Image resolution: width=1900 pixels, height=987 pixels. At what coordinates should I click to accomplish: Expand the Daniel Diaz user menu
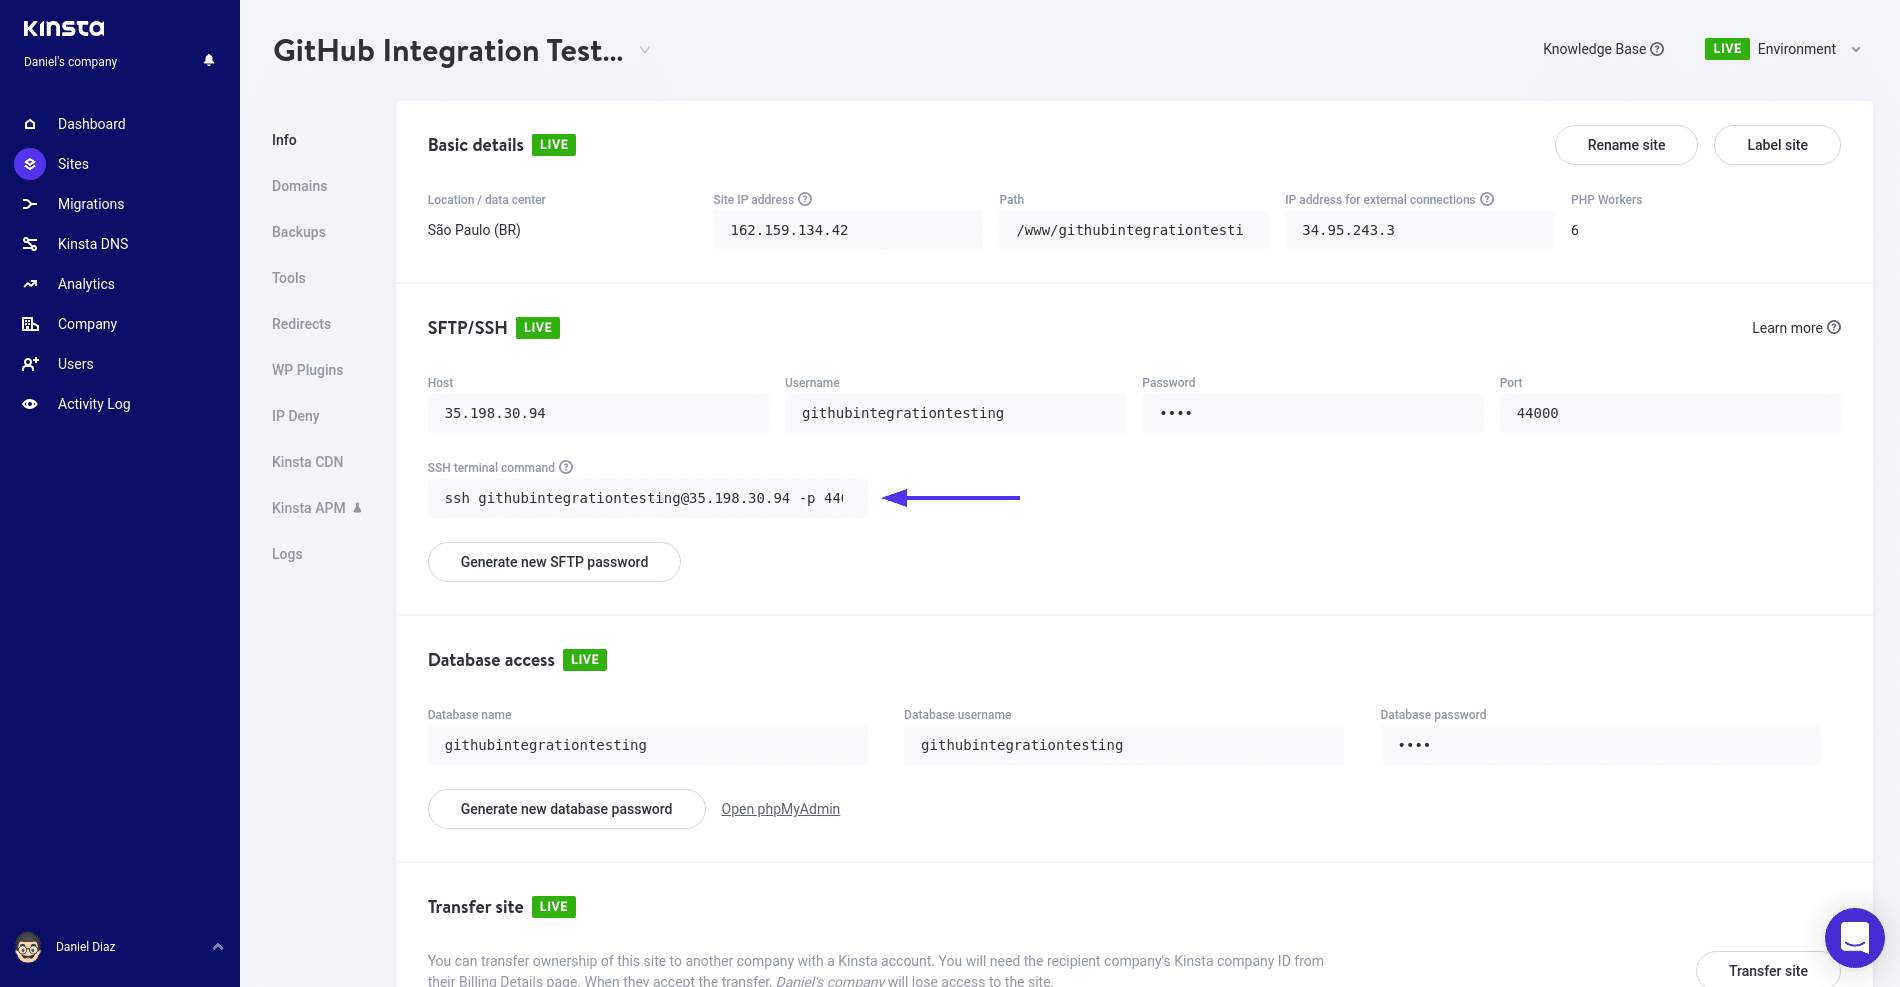pos(218,947)
